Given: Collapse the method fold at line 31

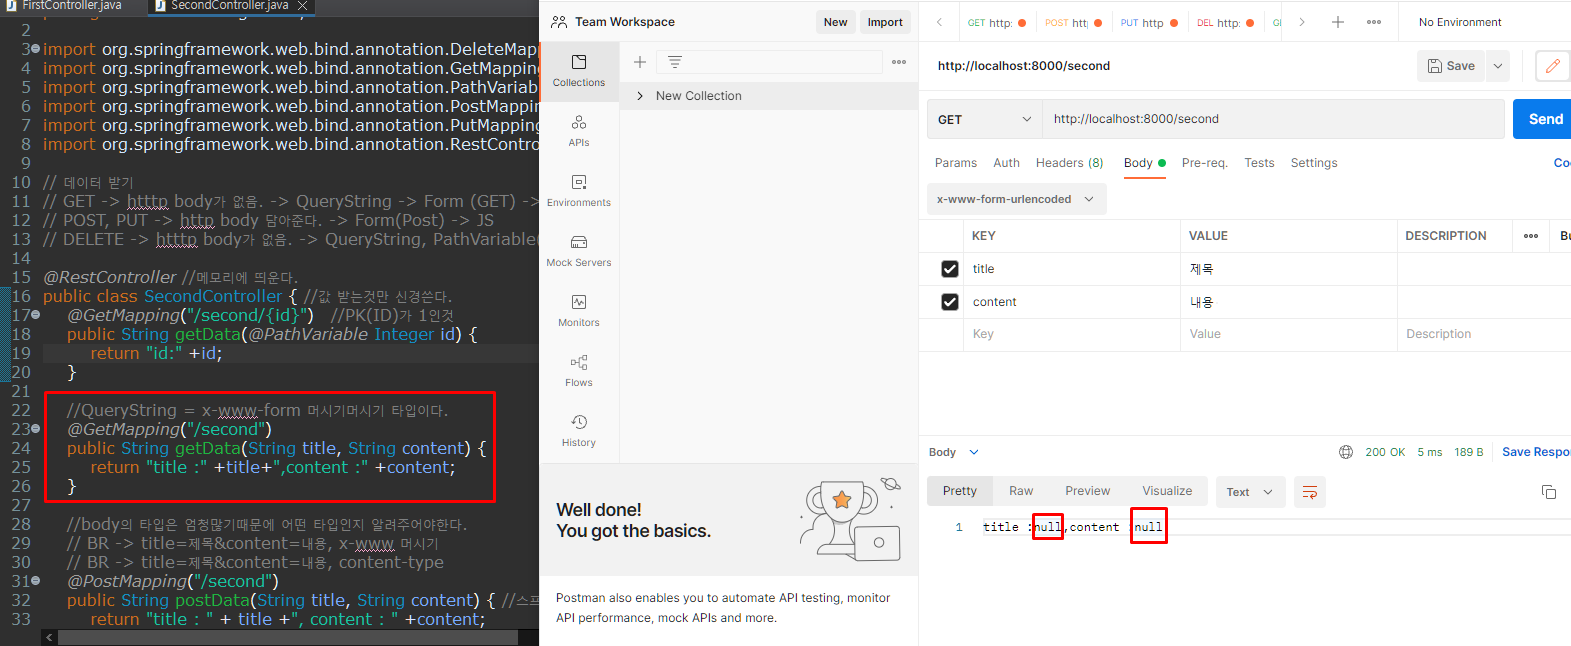Looking at the screenshot, I should (36, 580).
